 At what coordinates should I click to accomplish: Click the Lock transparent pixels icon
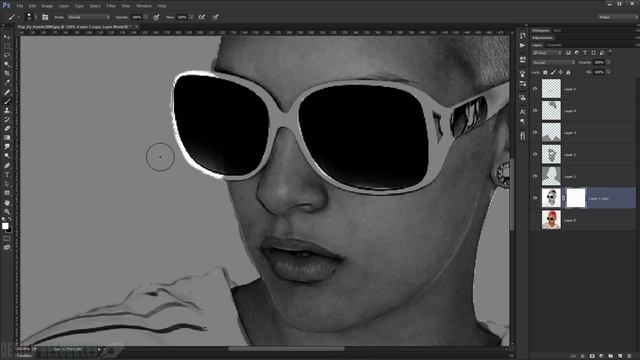coord(545,72)
